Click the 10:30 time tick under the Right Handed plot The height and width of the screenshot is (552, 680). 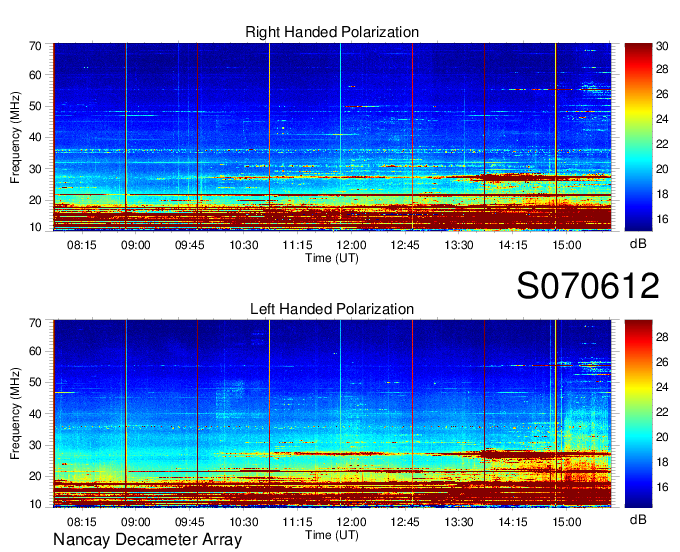[244, 245]
